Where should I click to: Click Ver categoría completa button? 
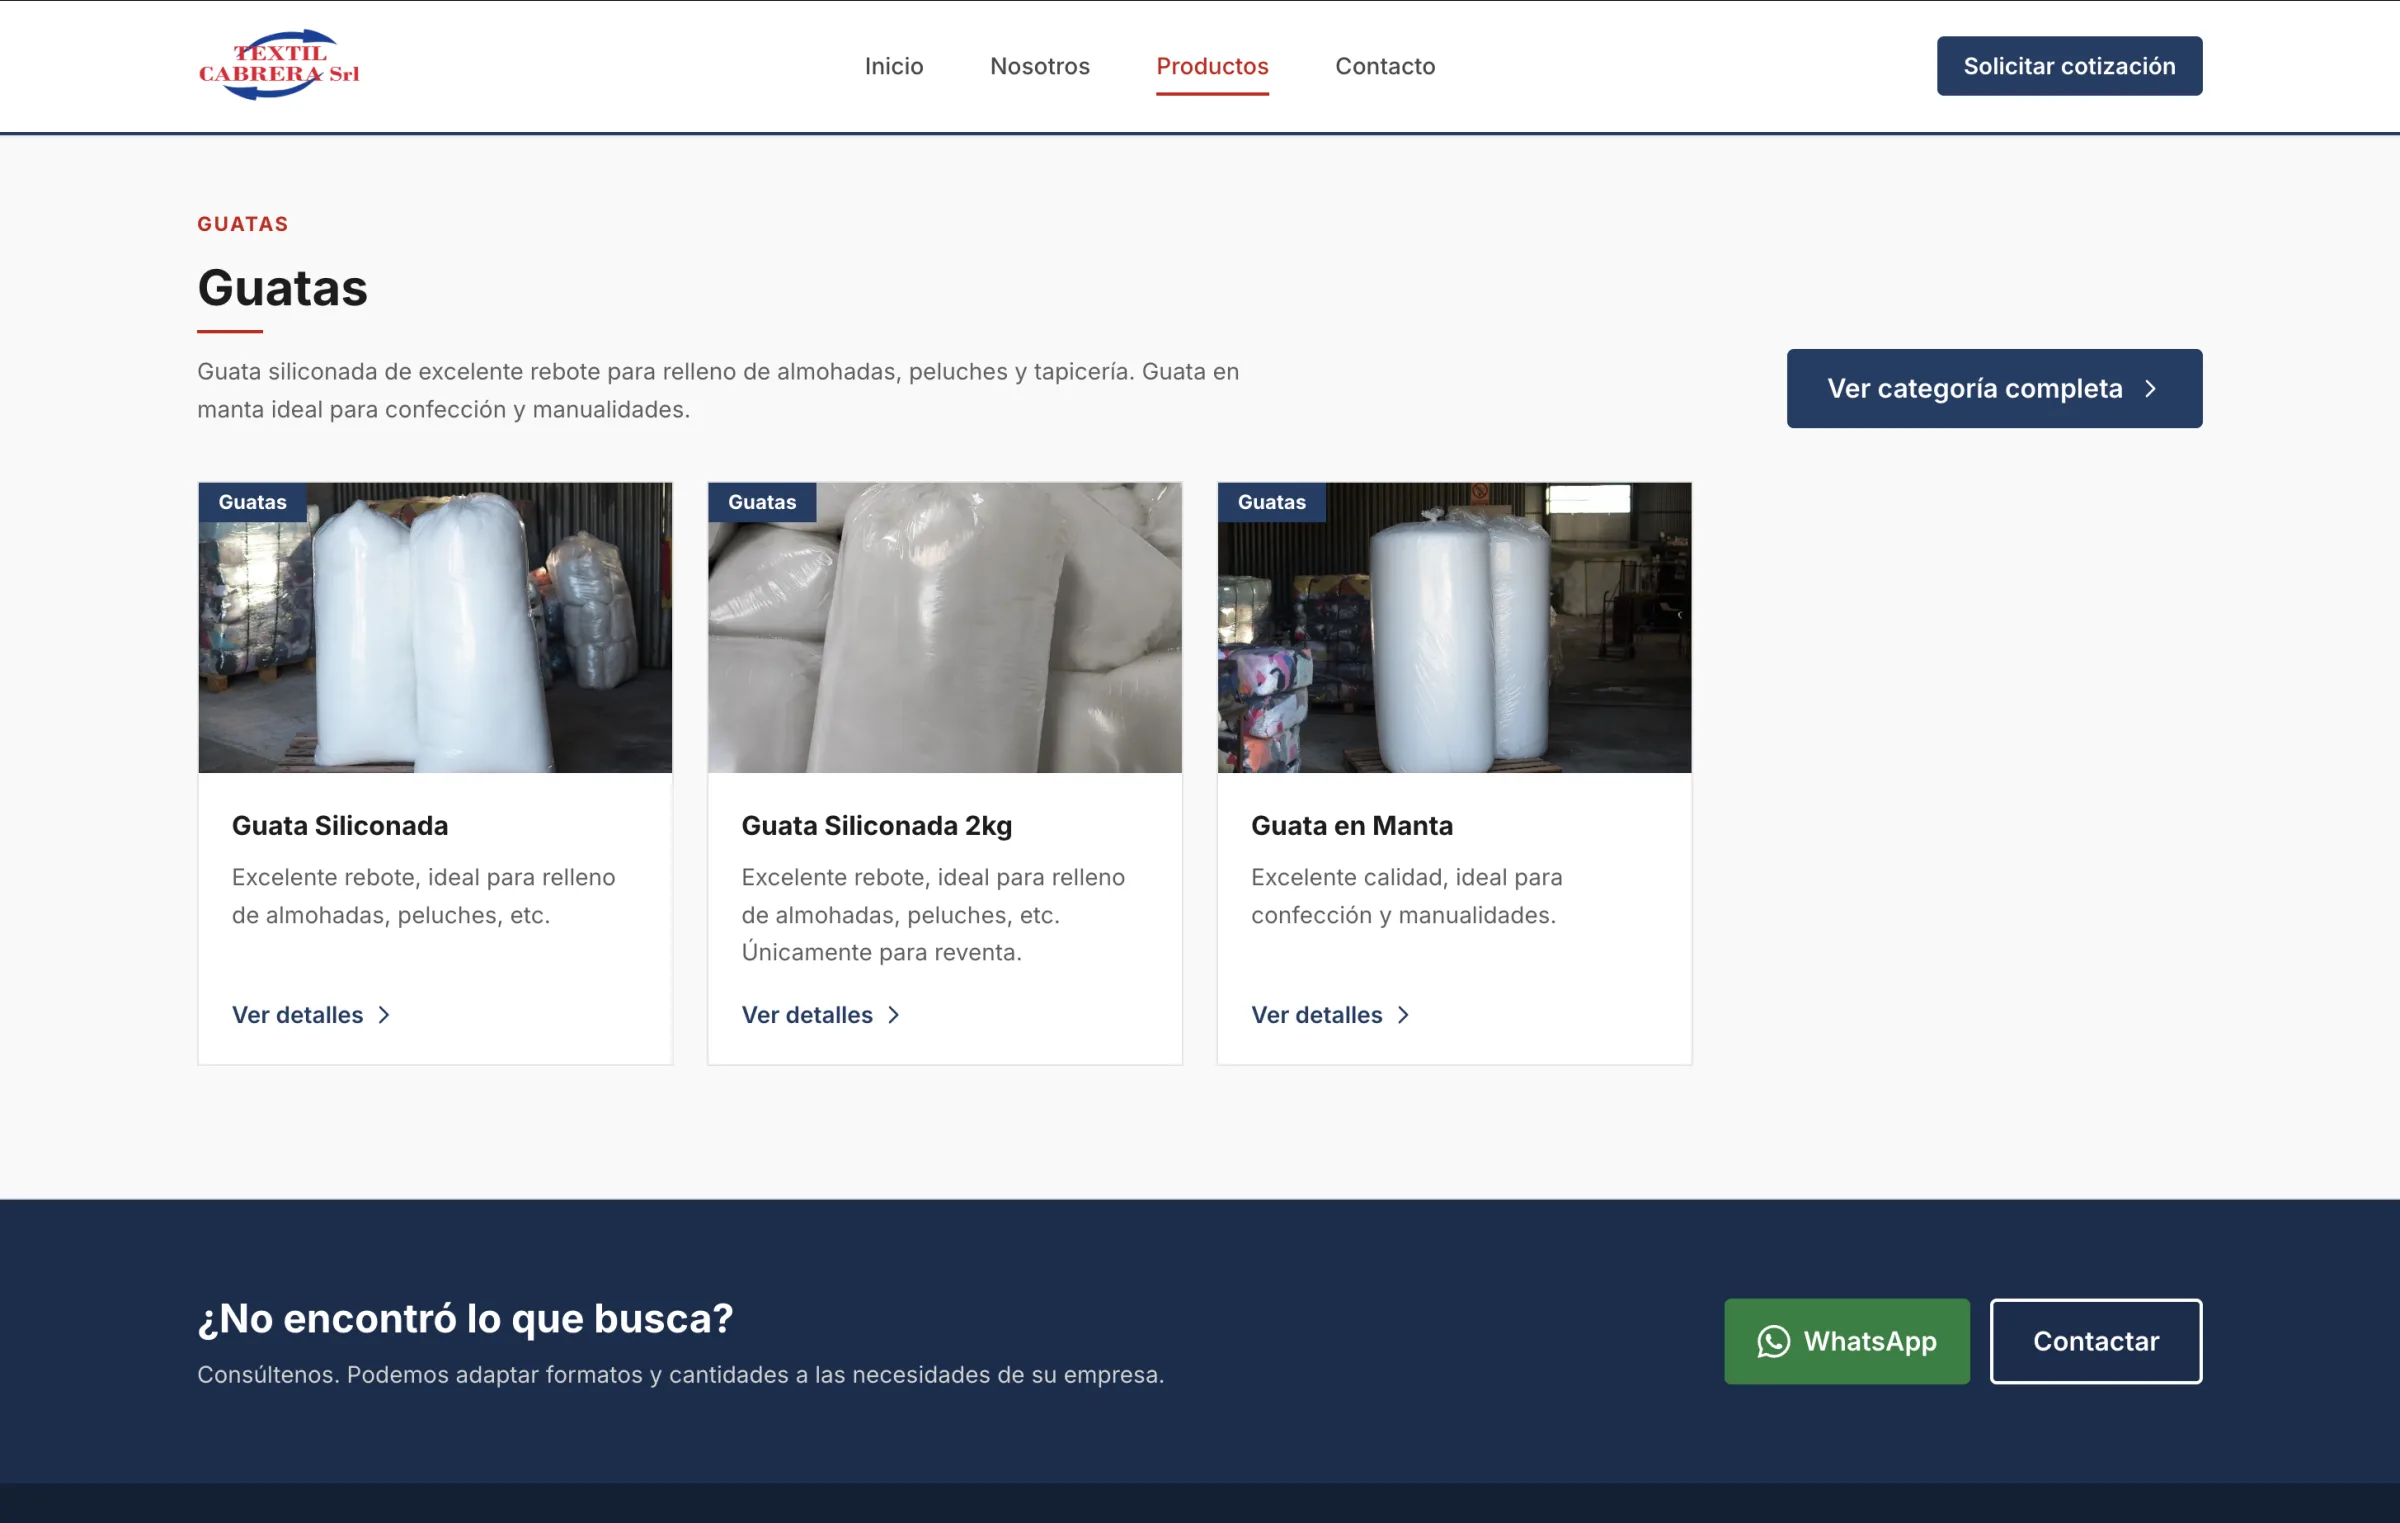point(1994,388)
